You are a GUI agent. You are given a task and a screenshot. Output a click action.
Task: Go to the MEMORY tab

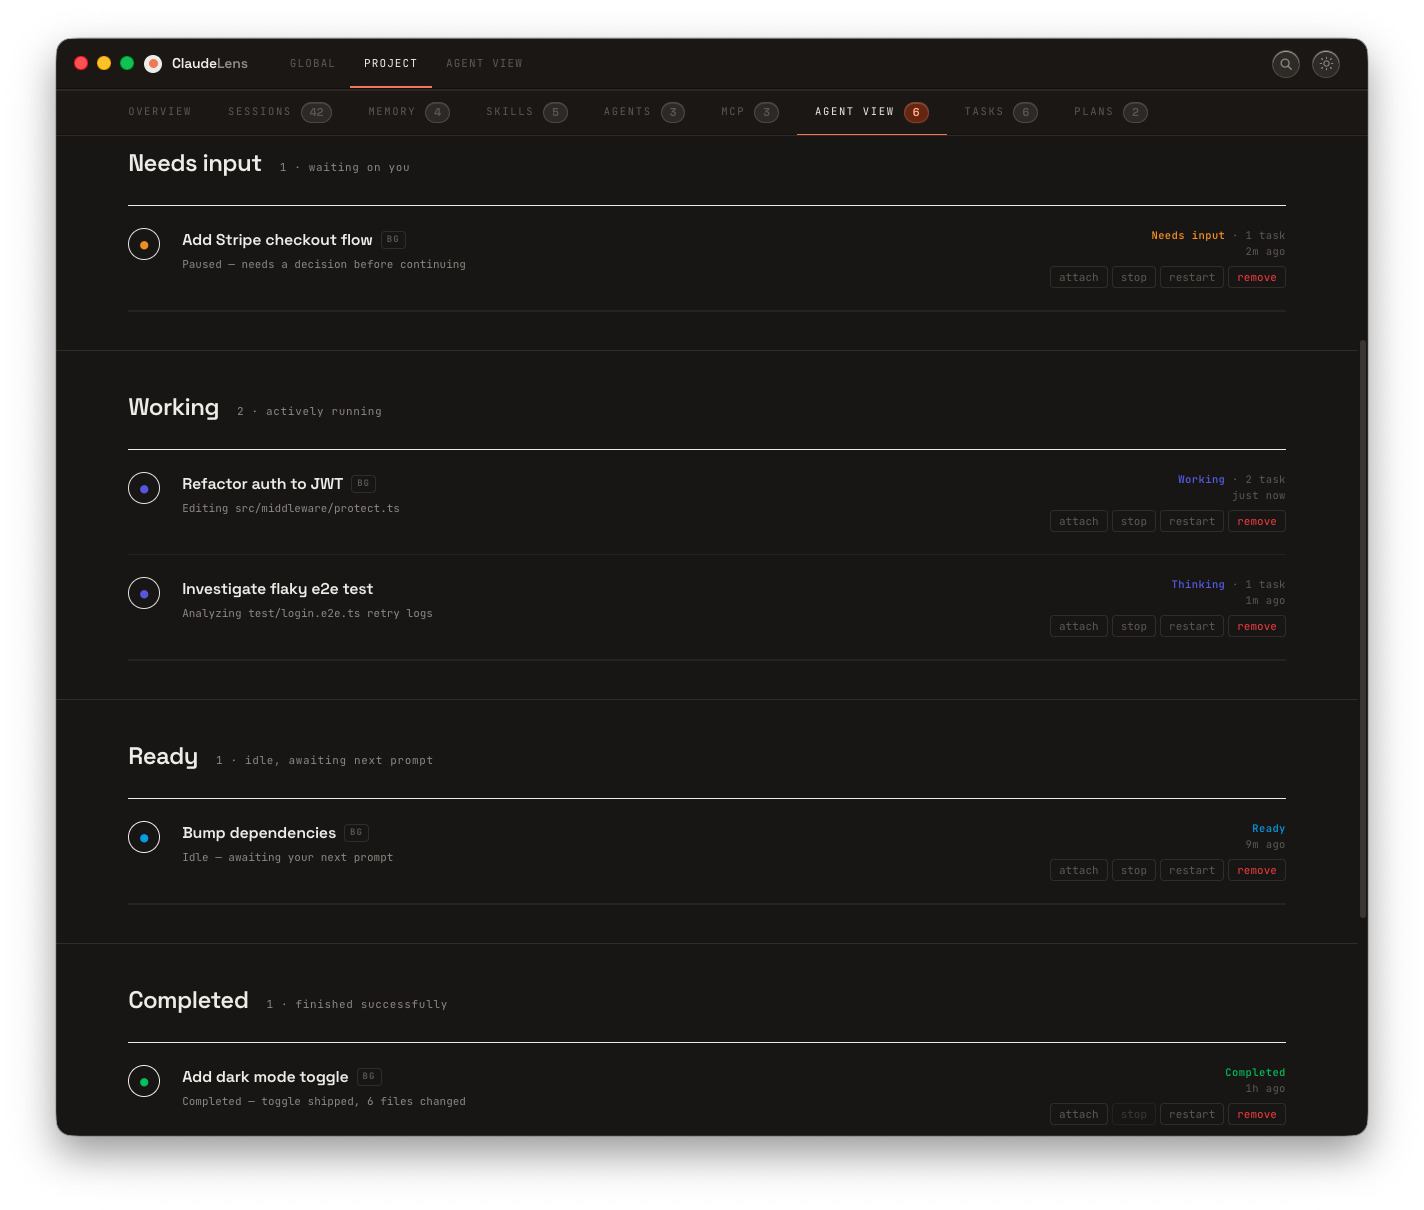click(x=409, y=112)
